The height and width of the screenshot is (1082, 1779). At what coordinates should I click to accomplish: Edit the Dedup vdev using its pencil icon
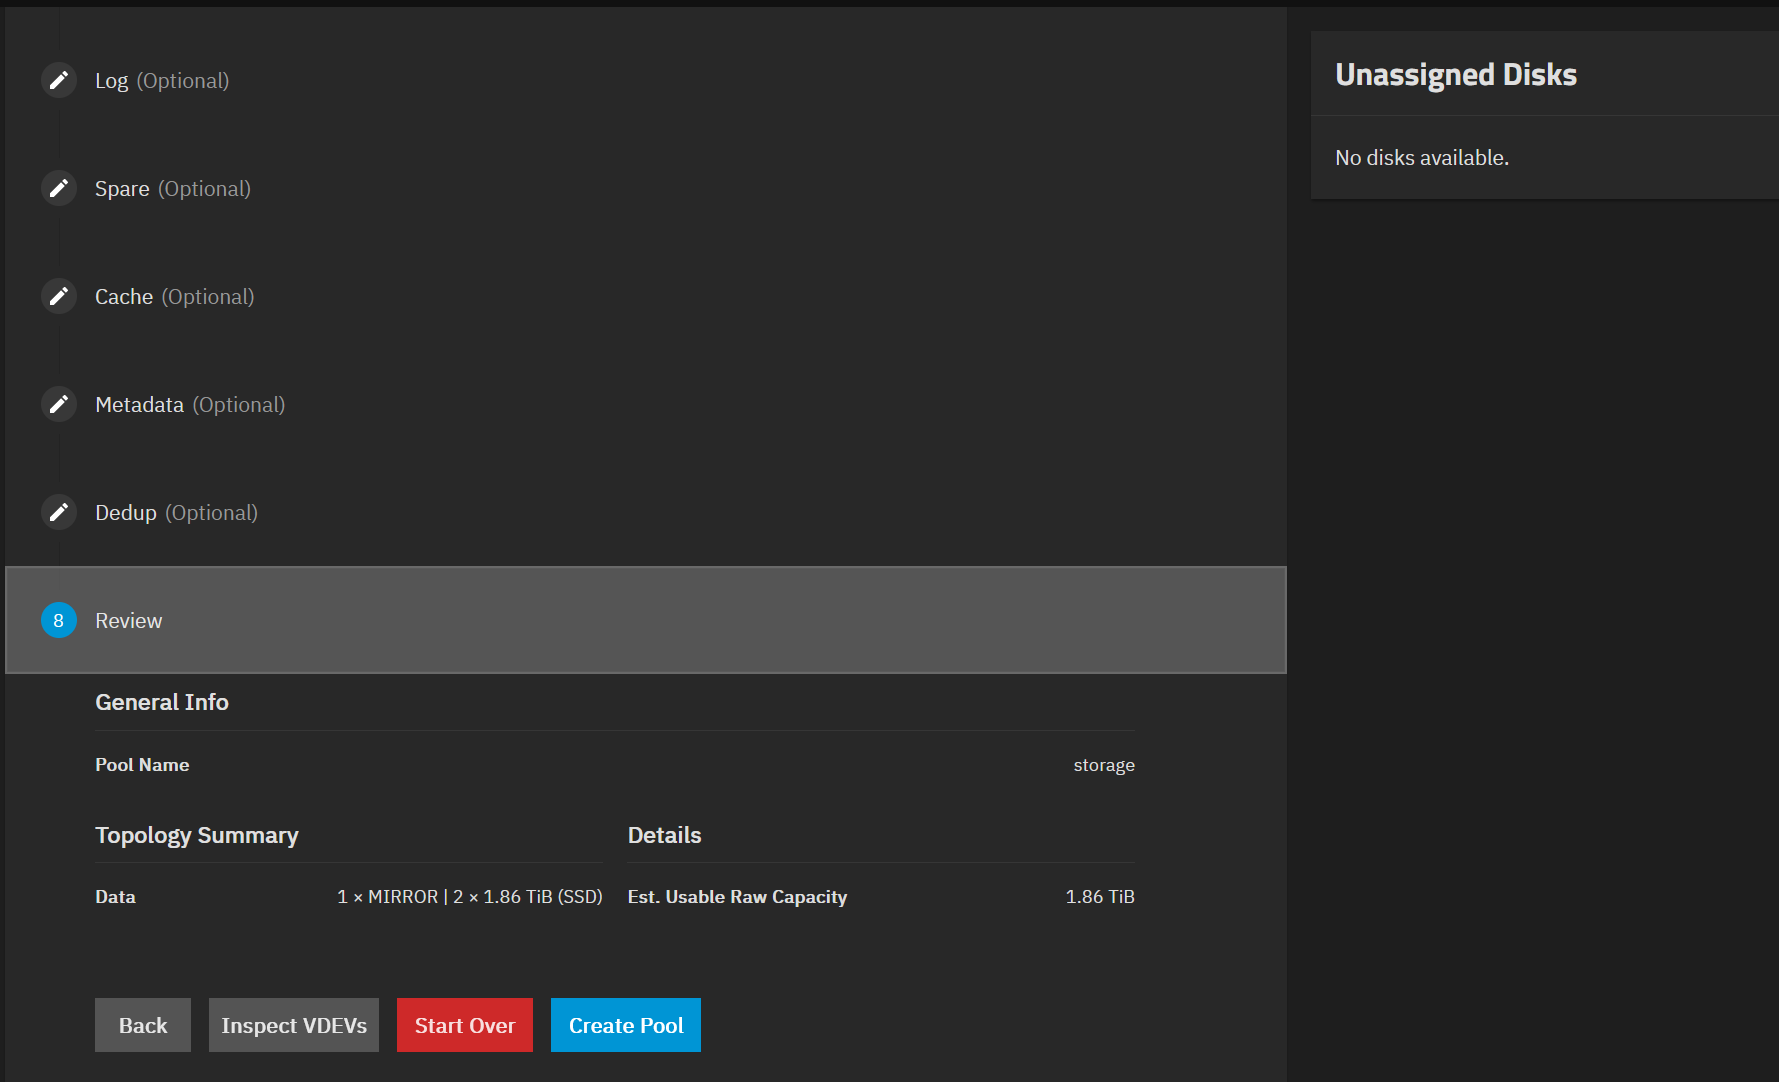point(58,512)
